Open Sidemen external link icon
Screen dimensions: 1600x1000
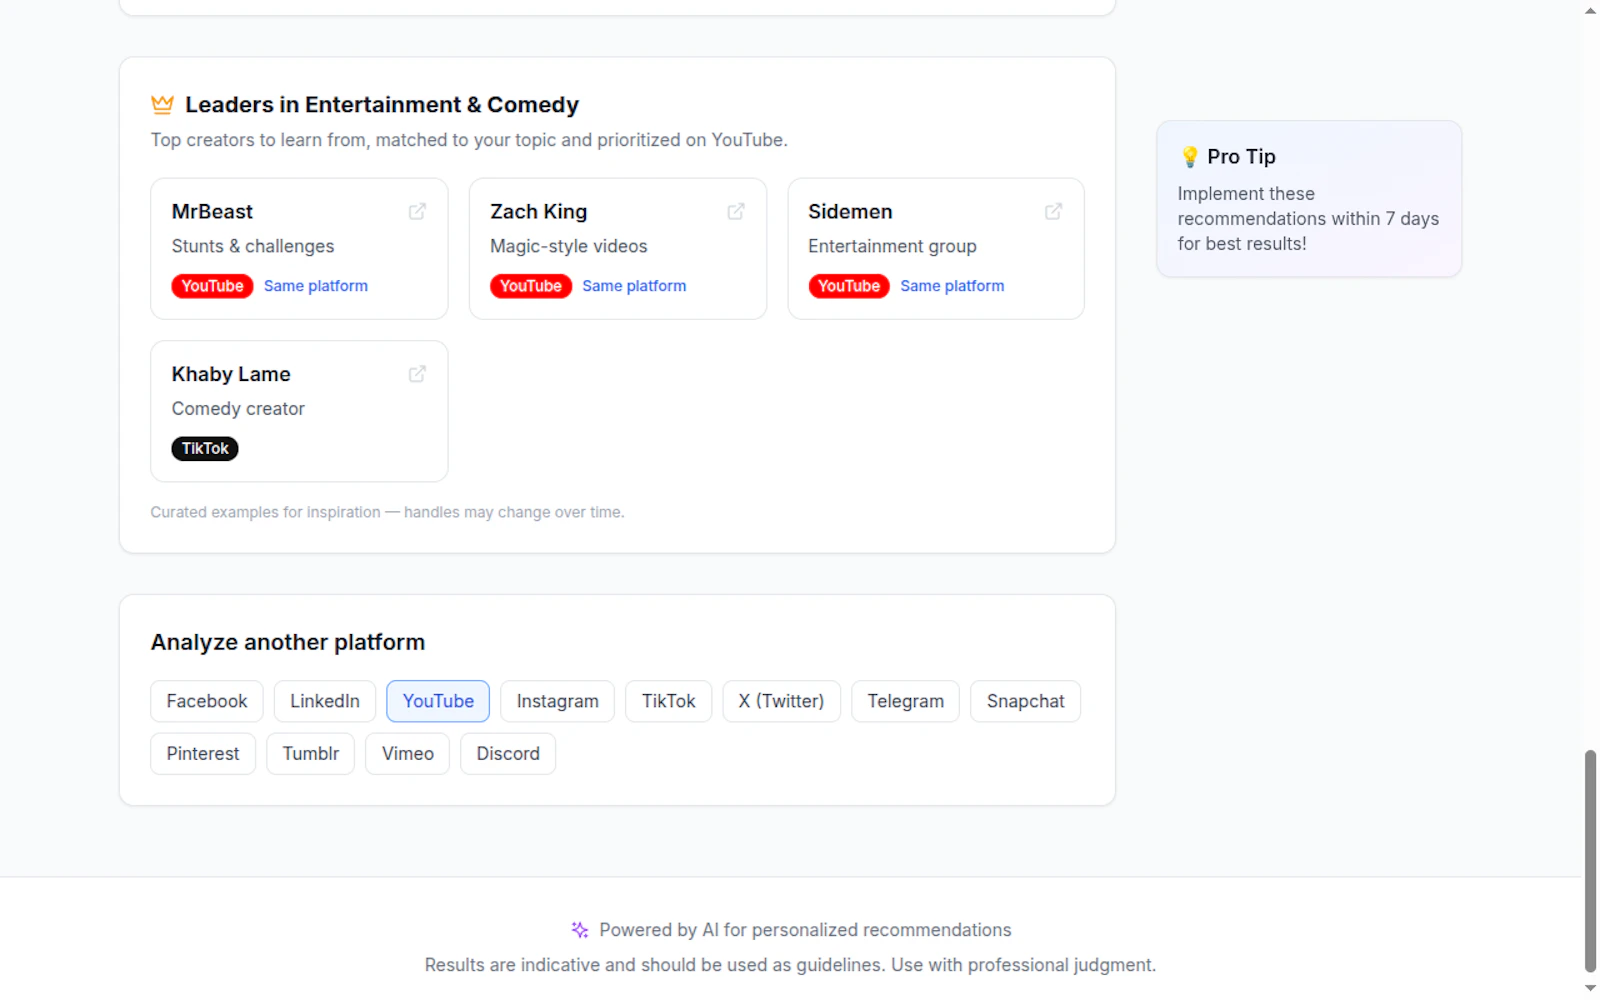coord(1054,211)
